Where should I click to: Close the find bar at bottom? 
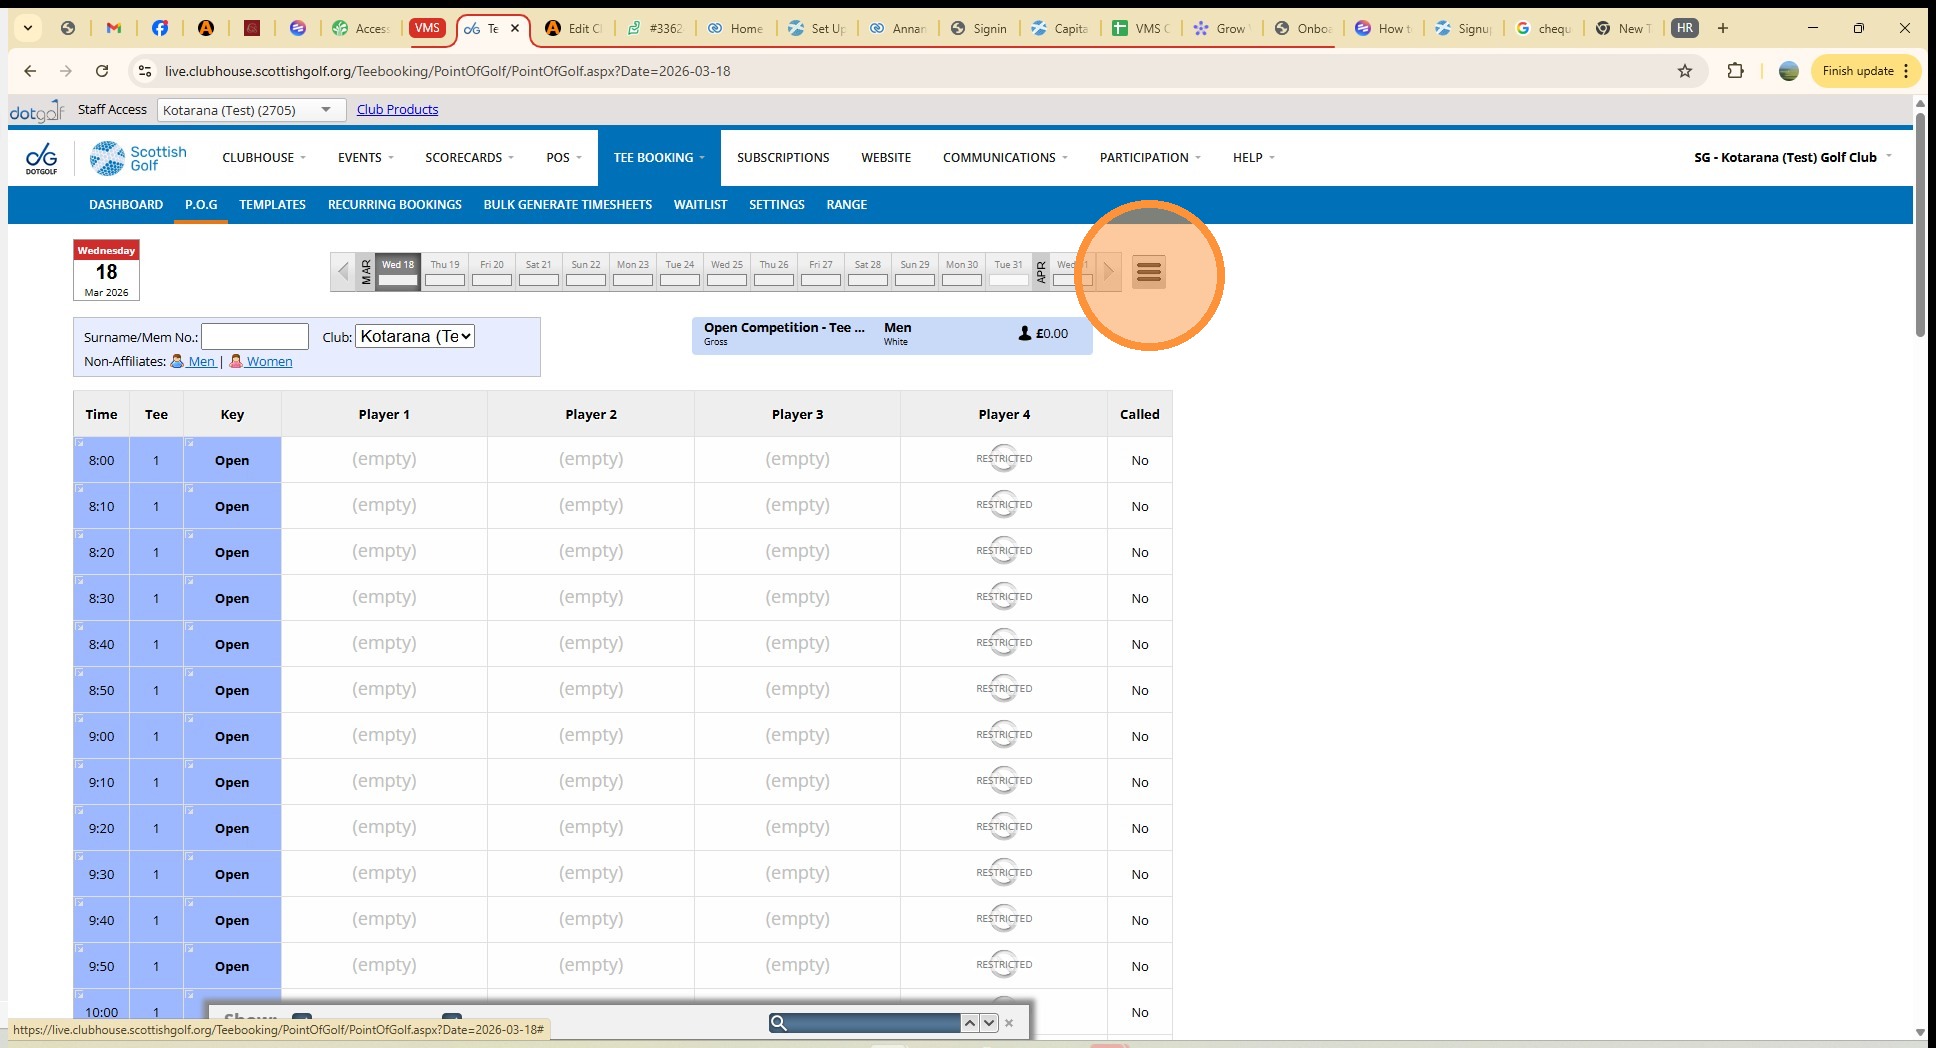pos(1009,1023)
